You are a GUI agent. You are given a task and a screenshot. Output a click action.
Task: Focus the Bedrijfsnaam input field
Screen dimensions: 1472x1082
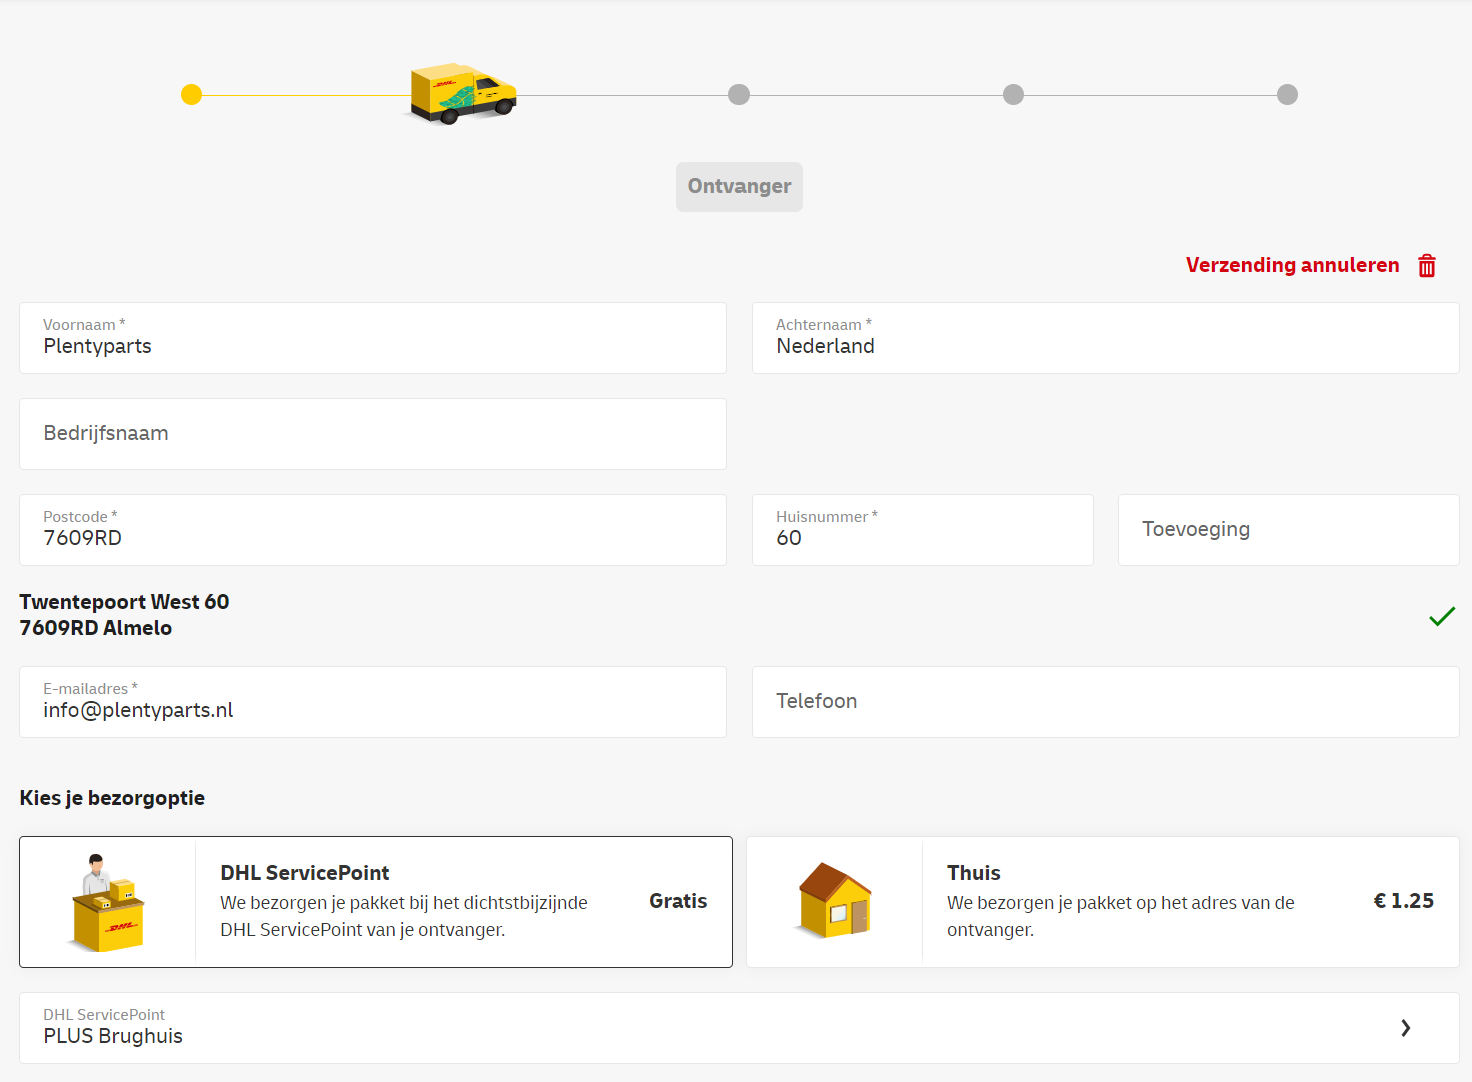(x=373, y=434)
